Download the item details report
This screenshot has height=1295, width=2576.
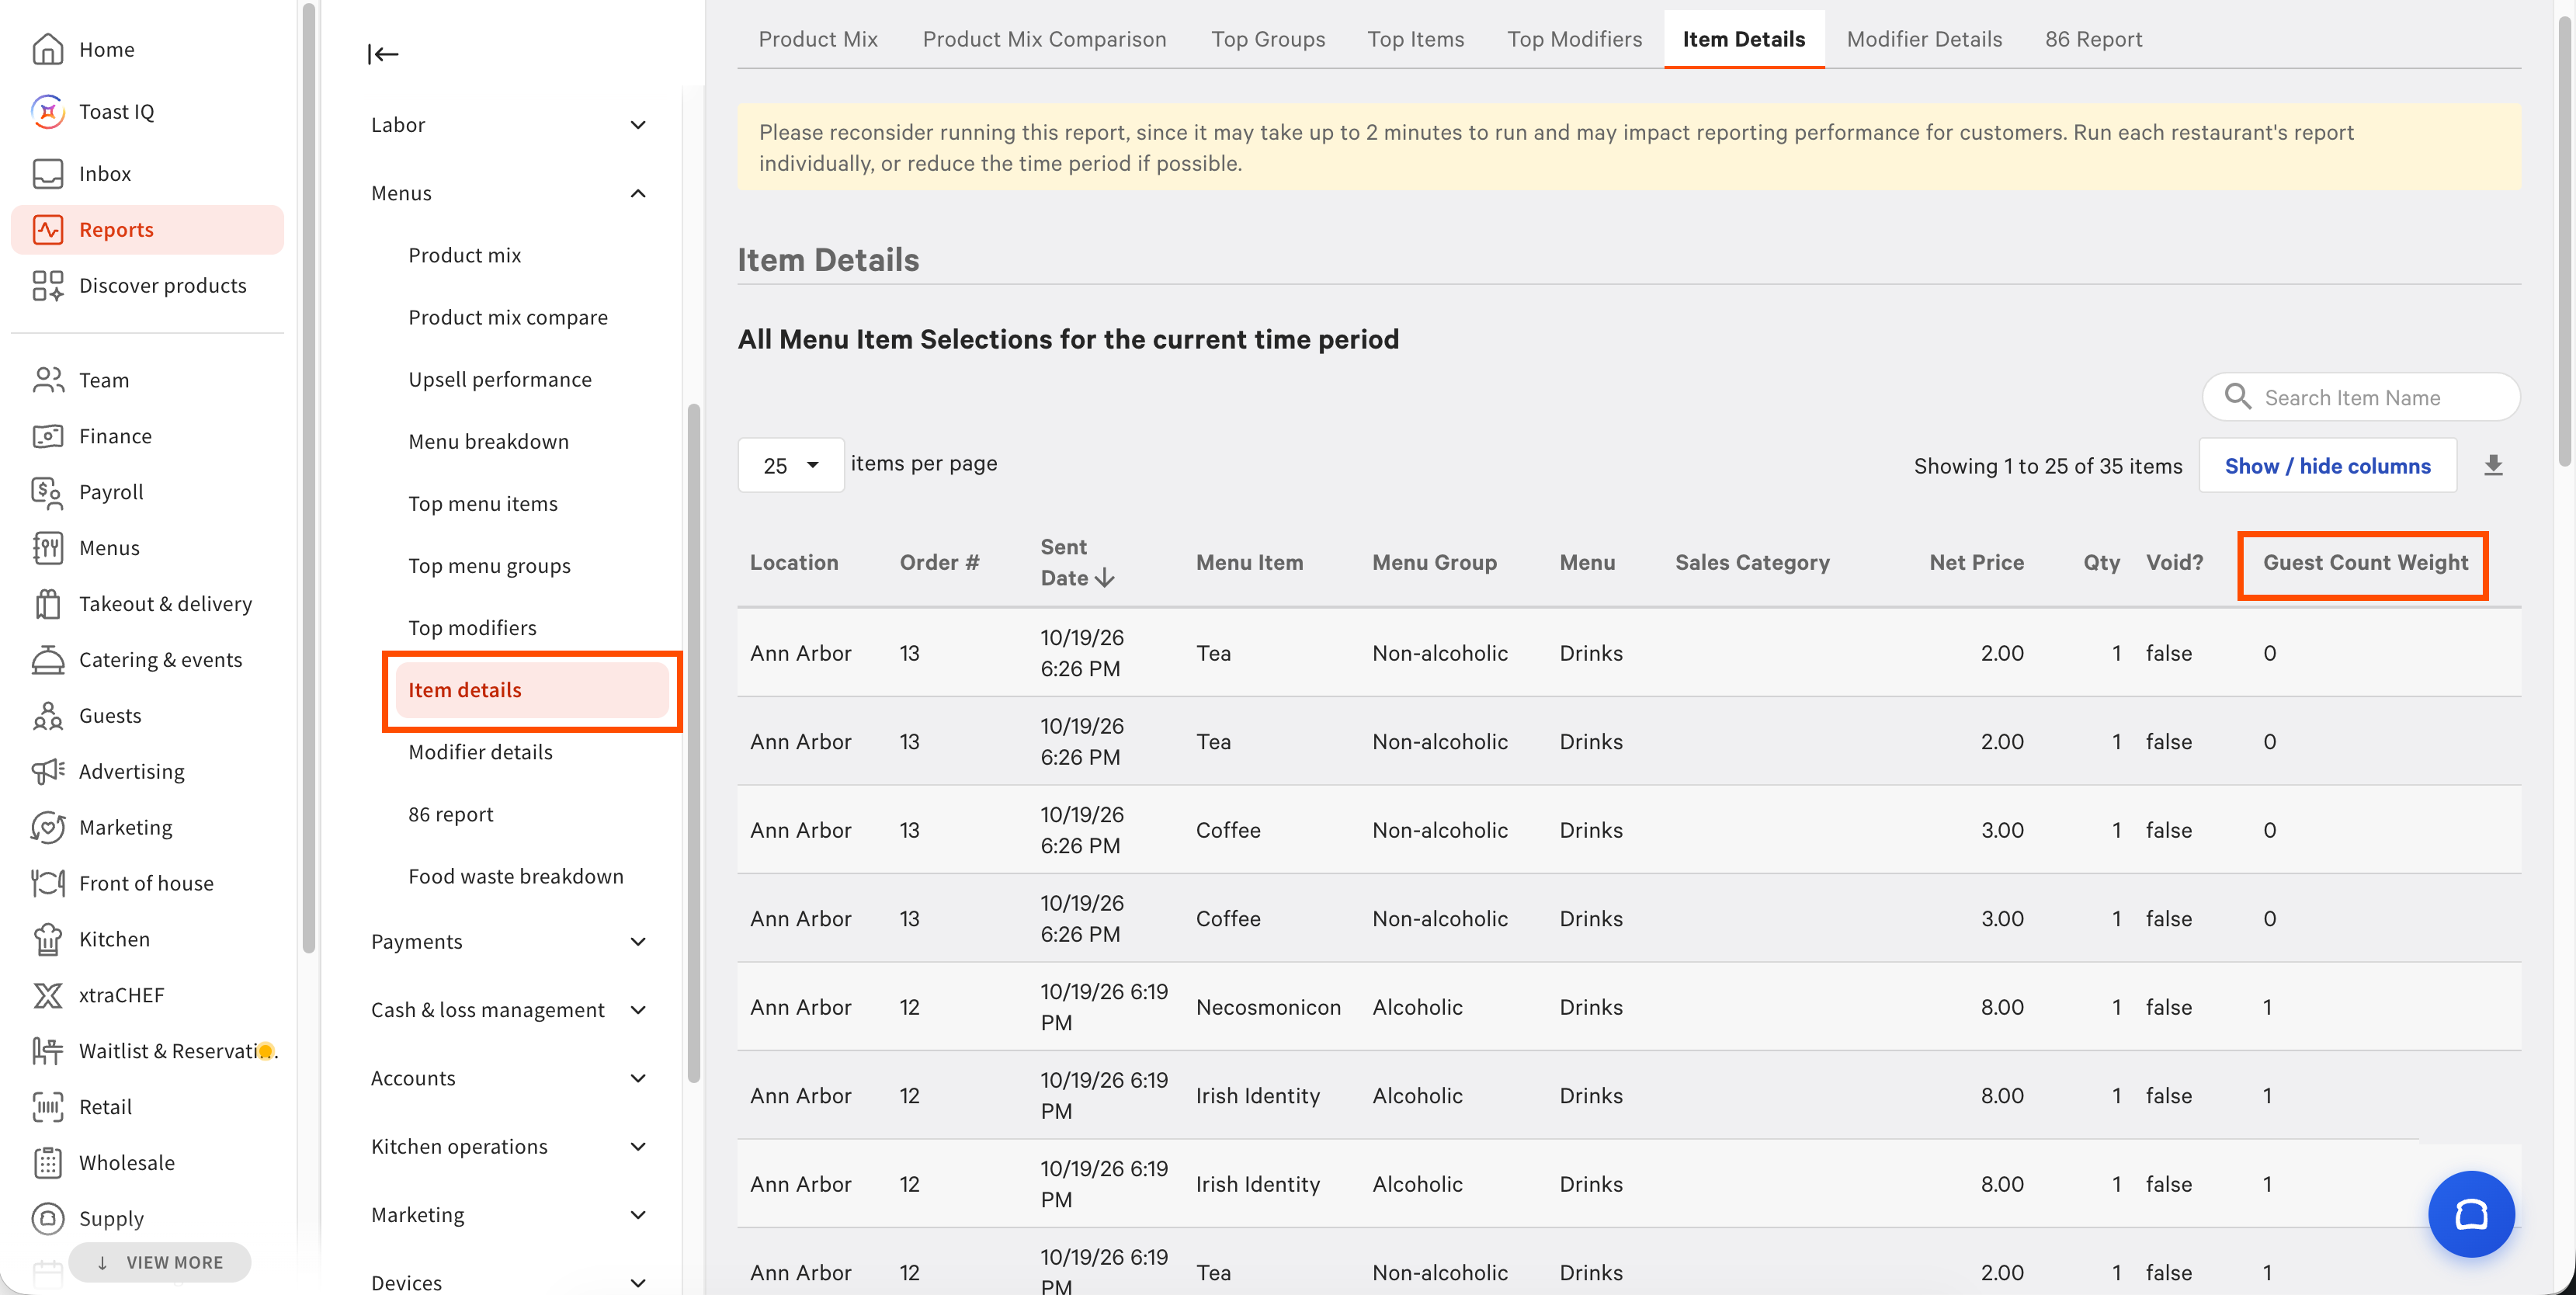click(2493, 465)
